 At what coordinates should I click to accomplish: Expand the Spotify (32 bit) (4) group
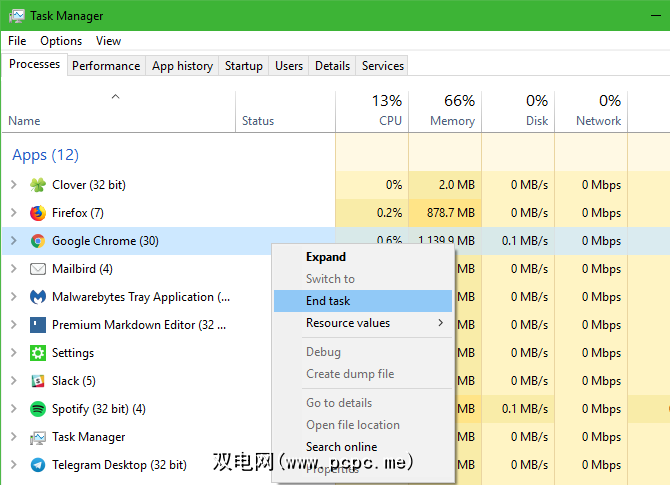[x=14, y=409]
